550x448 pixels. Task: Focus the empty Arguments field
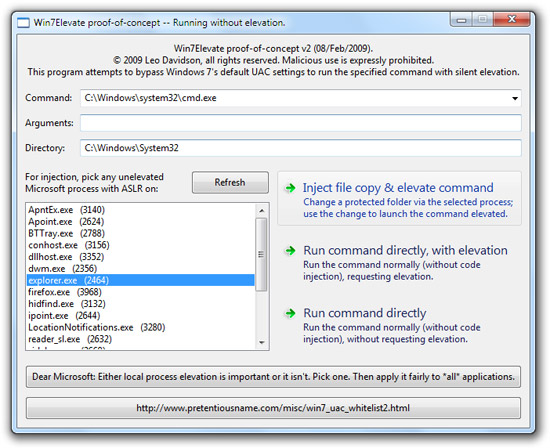pos(301,123)
